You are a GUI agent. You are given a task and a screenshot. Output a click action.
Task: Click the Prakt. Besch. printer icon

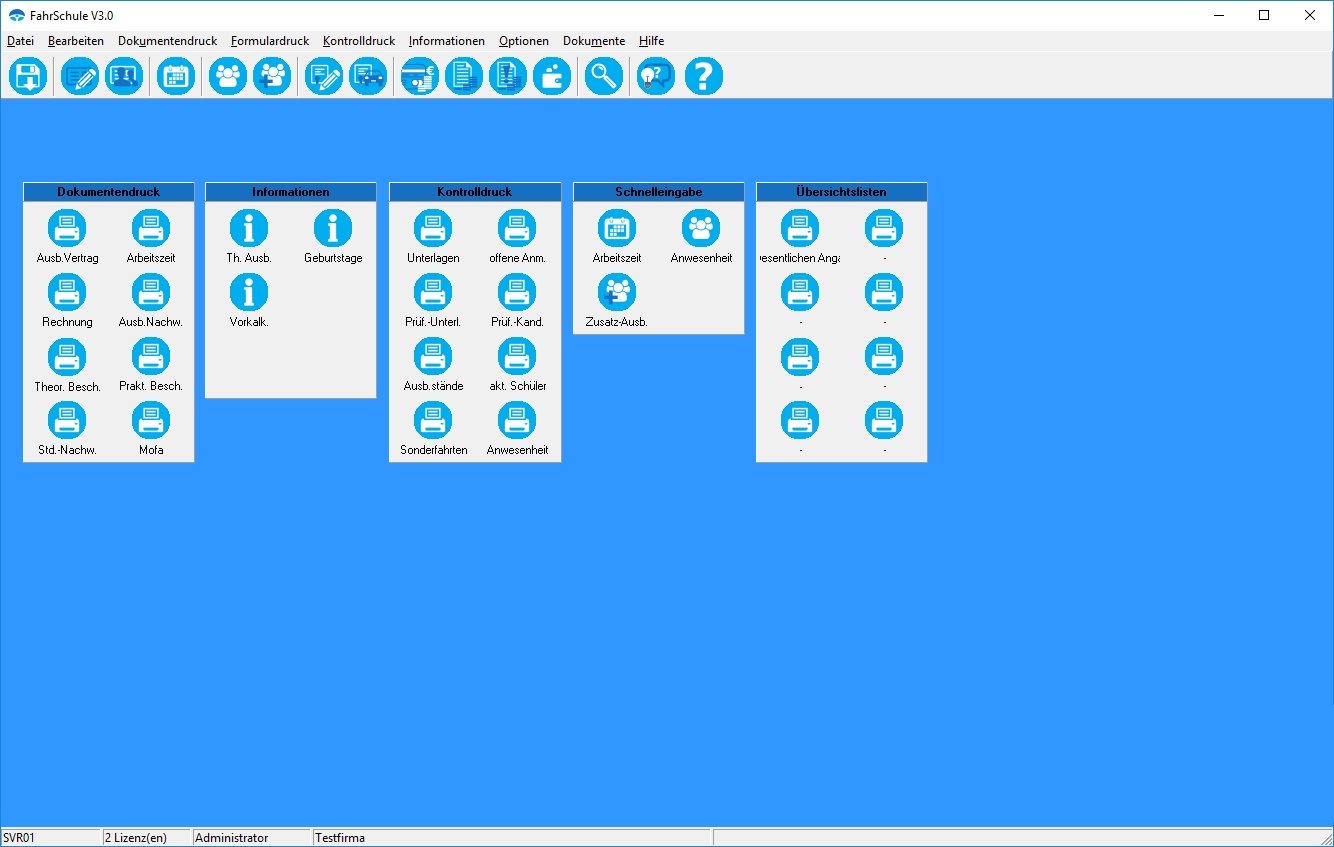(x=151, y=357)
